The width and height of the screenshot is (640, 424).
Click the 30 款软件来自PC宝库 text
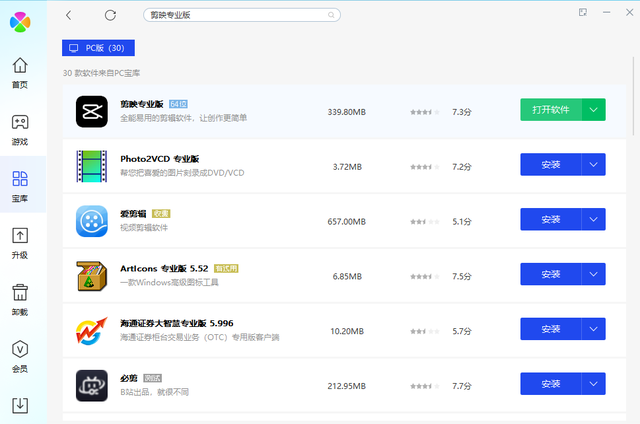point(101,73)
